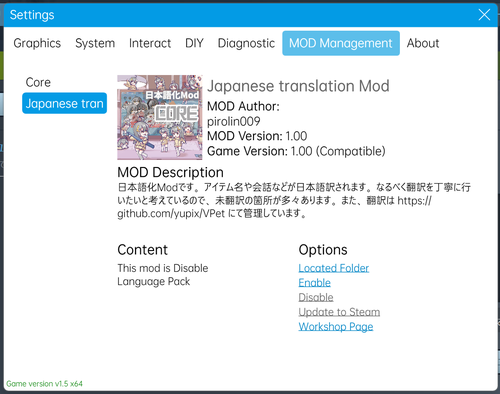
Task: Enable the Japanese translation mod
Action: pyautogui.click(x=314, y=283)
